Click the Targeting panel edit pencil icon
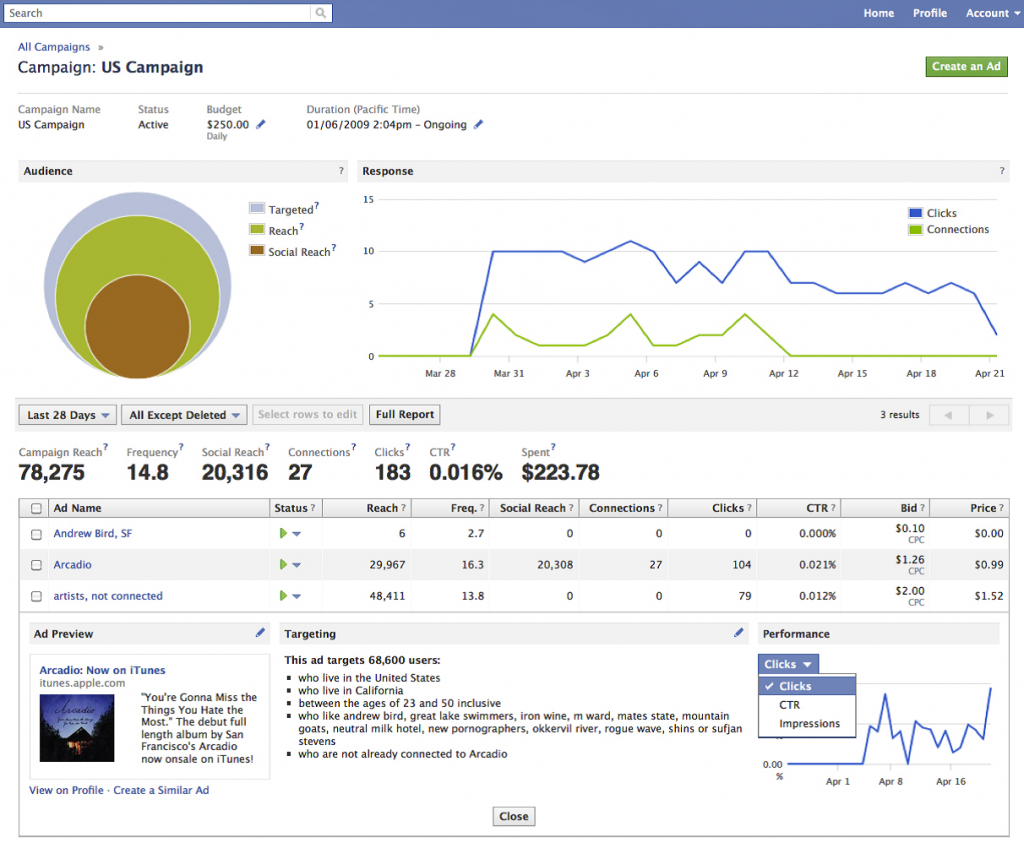Image resolution: width=1024 pixels, height=843 pixels. (x=739, y=633)
